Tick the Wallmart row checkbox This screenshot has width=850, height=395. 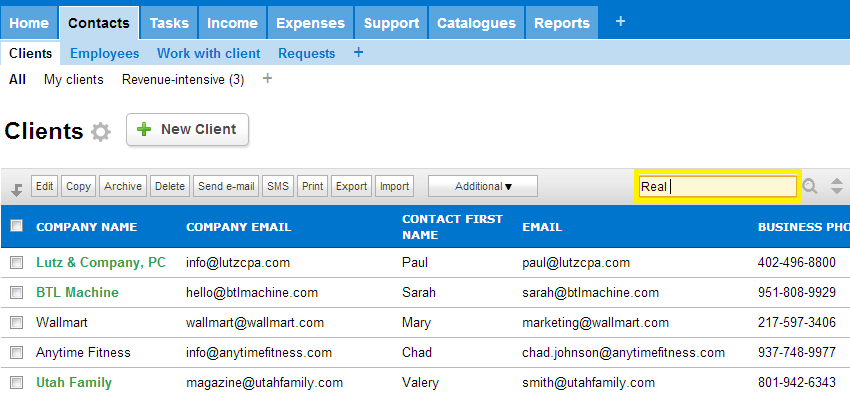pyautogui.click(x=17, y=323)
